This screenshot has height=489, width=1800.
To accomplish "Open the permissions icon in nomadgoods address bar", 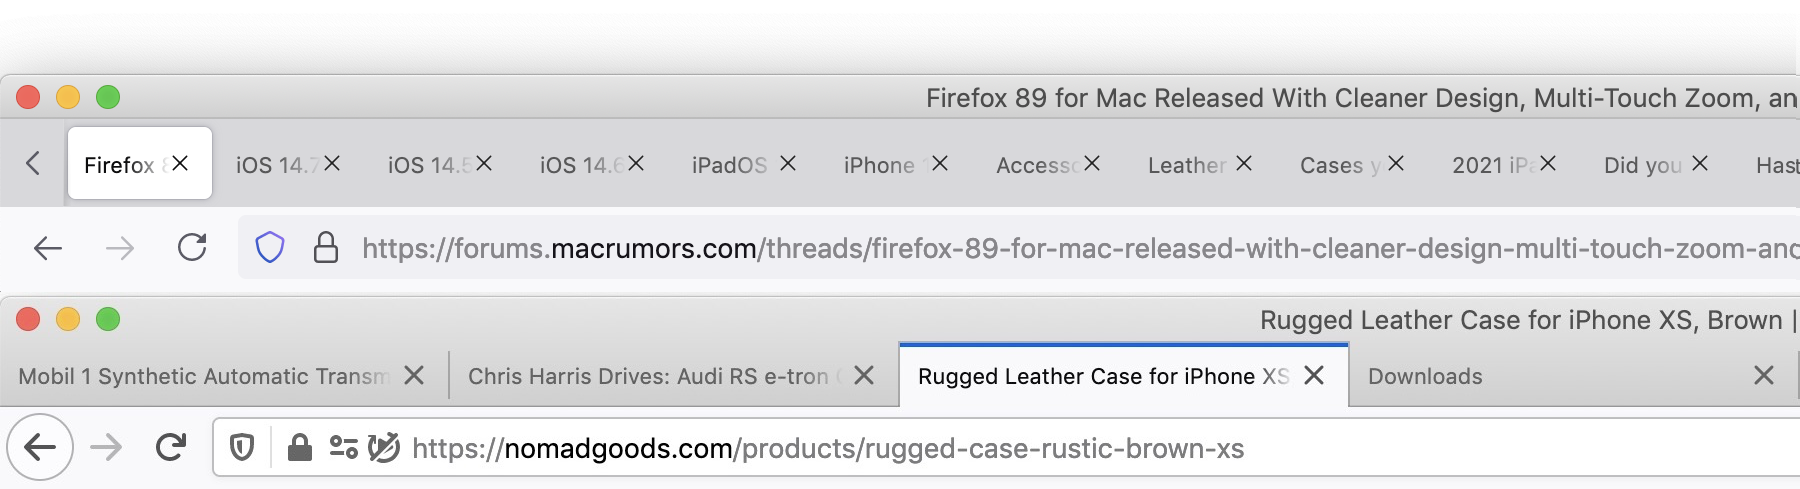I will click(x=344, y=447).
